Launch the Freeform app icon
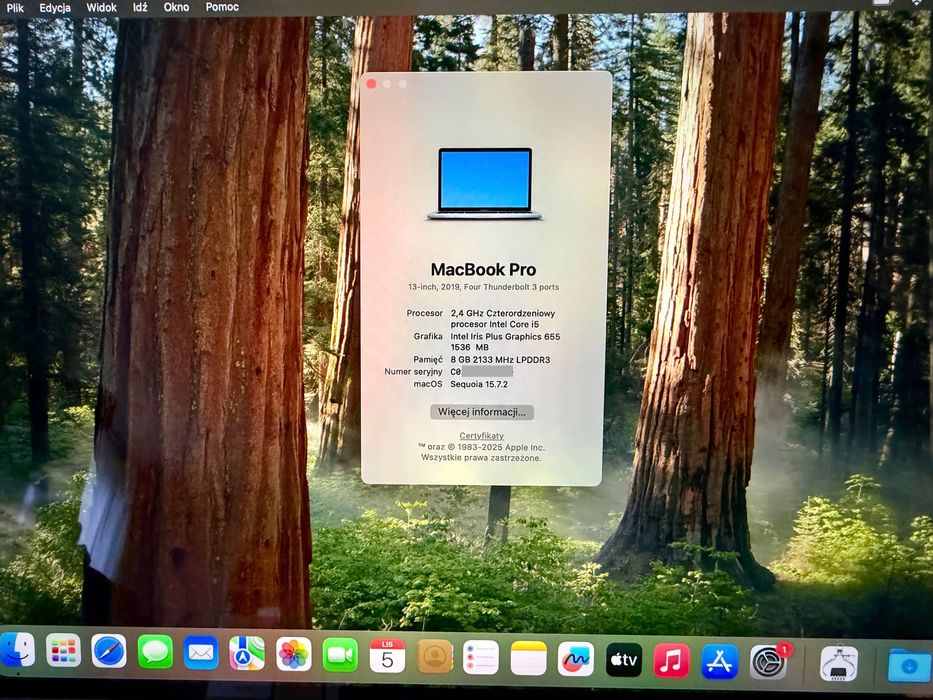The height and width of the screenshot is (700, 933). [x=575, y=659]
